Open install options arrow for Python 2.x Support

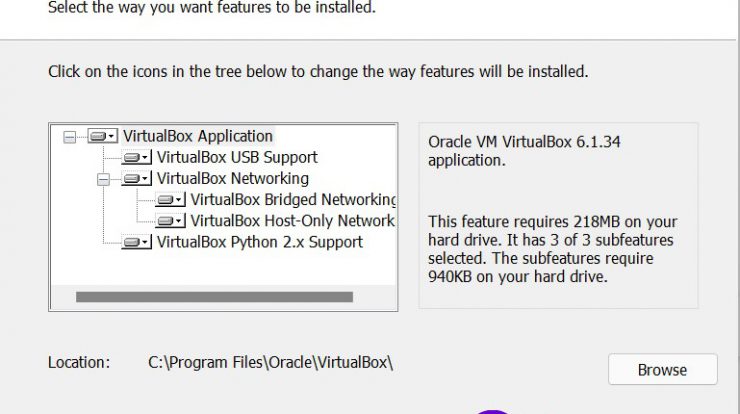pyautogui.click(x=145, y=243)
